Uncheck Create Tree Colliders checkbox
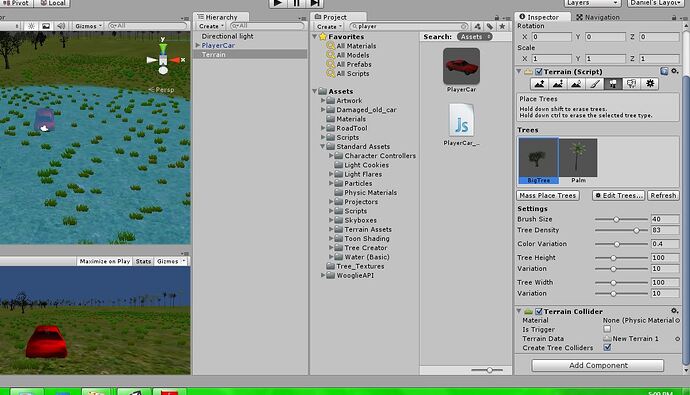Screen dimensions: 690x395 (607, 347)
